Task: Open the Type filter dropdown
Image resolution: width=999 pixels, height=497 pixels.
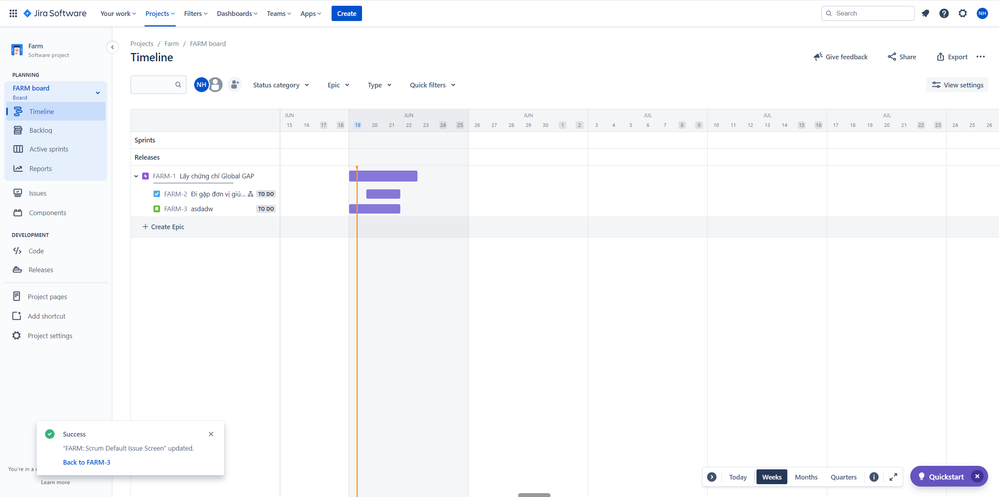Action: pyautogui.click(x=379, y=85)
